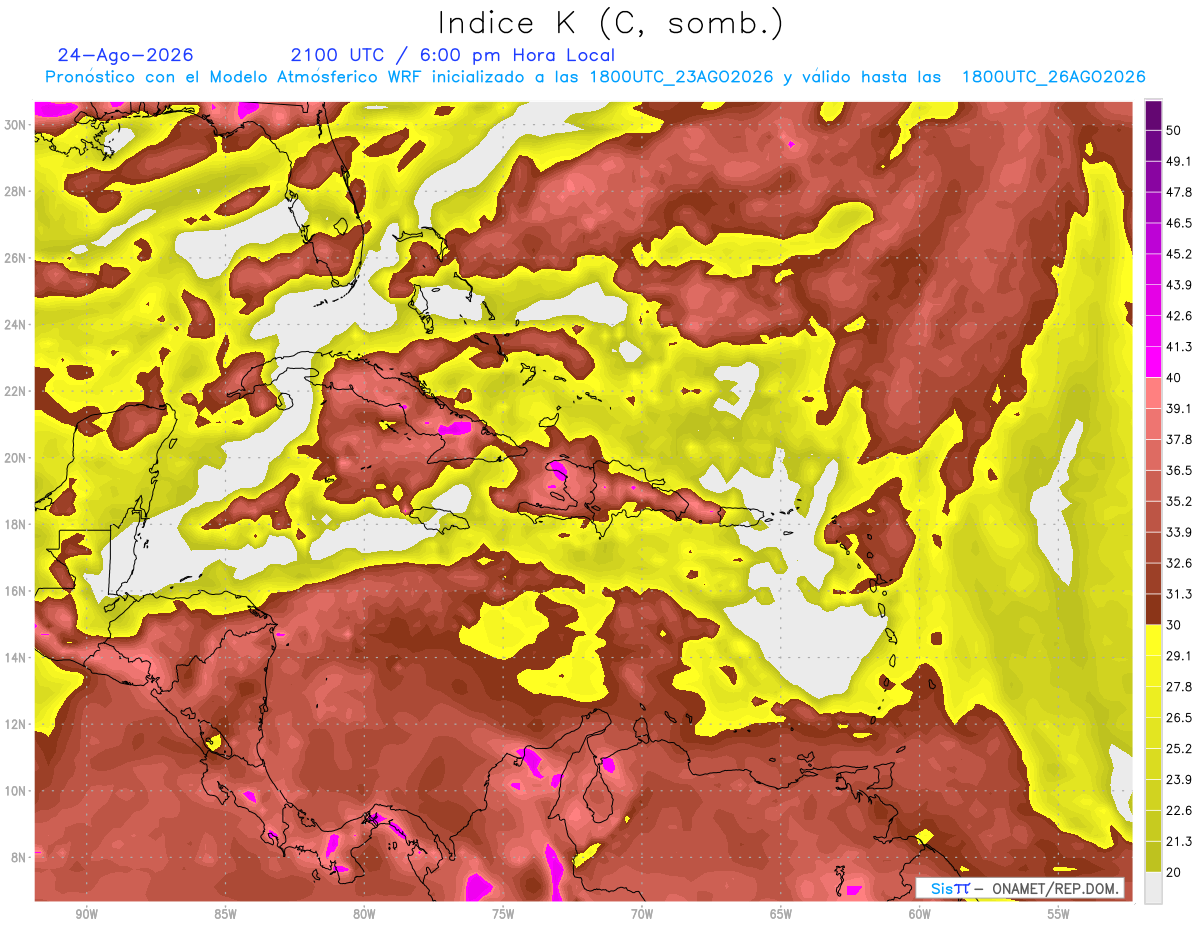This screenshot has height=927, width=1200.
Task: Pick the bright yellow swatch between 29.1 and 30
Action: pos(1153,640)
